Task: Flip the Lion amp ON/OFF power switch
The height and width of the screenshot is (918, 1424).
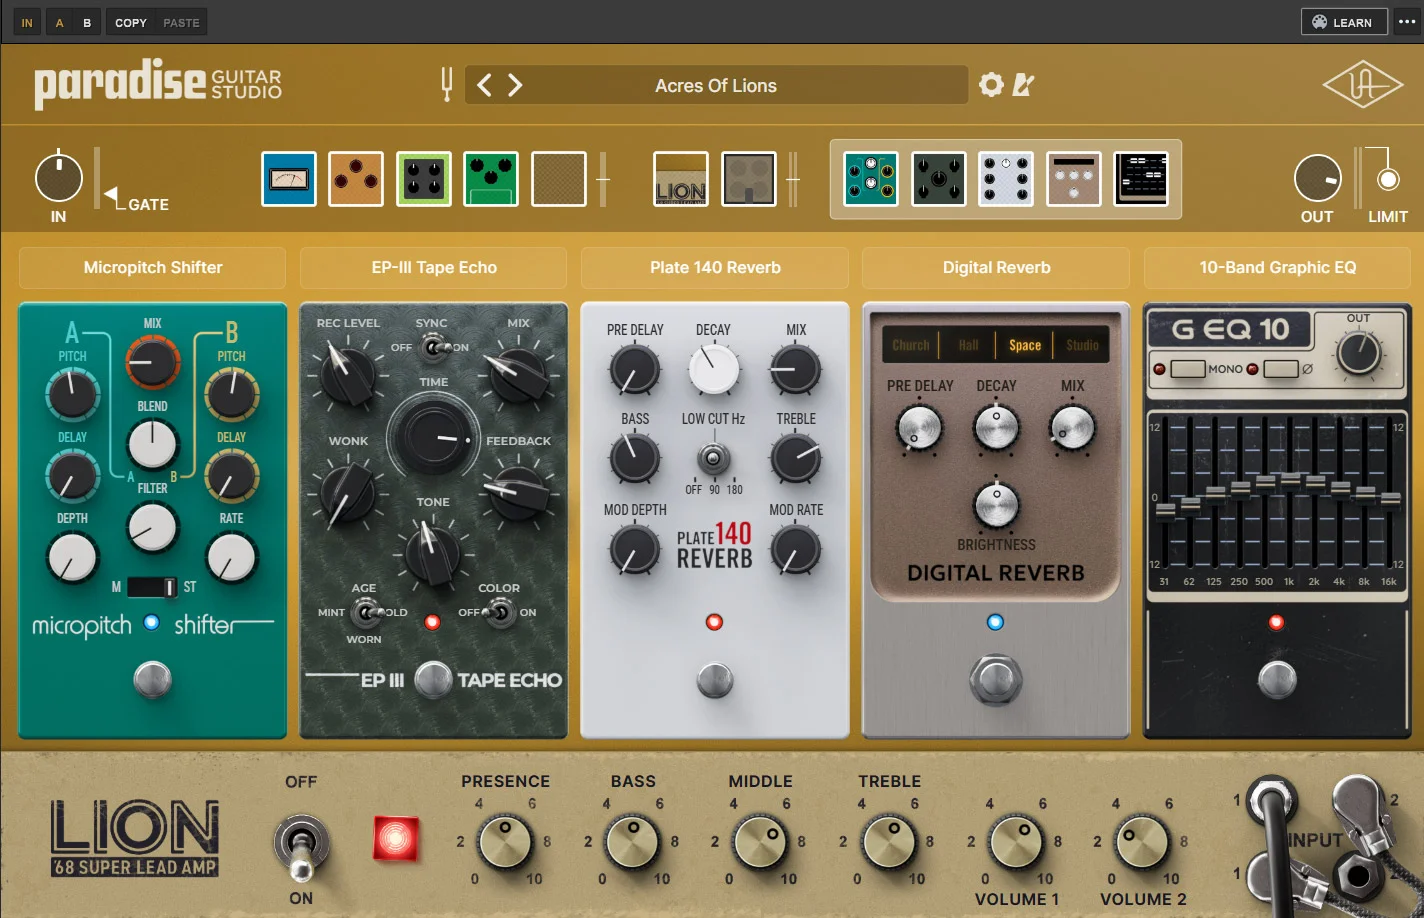Action: tap(301, 842)
